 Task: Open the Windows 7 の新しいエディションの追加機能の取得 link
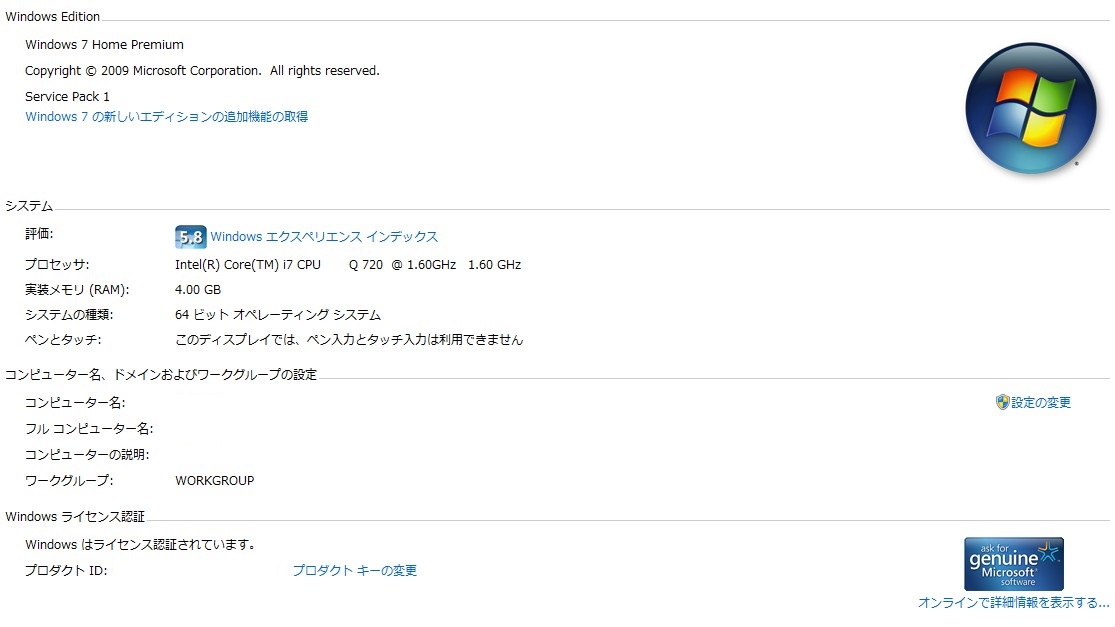pos(166,117)
